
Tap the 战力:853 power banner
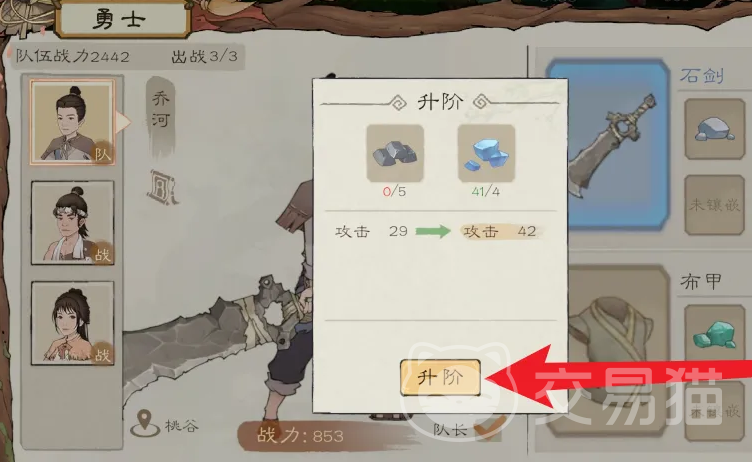[x=300, y=435]
